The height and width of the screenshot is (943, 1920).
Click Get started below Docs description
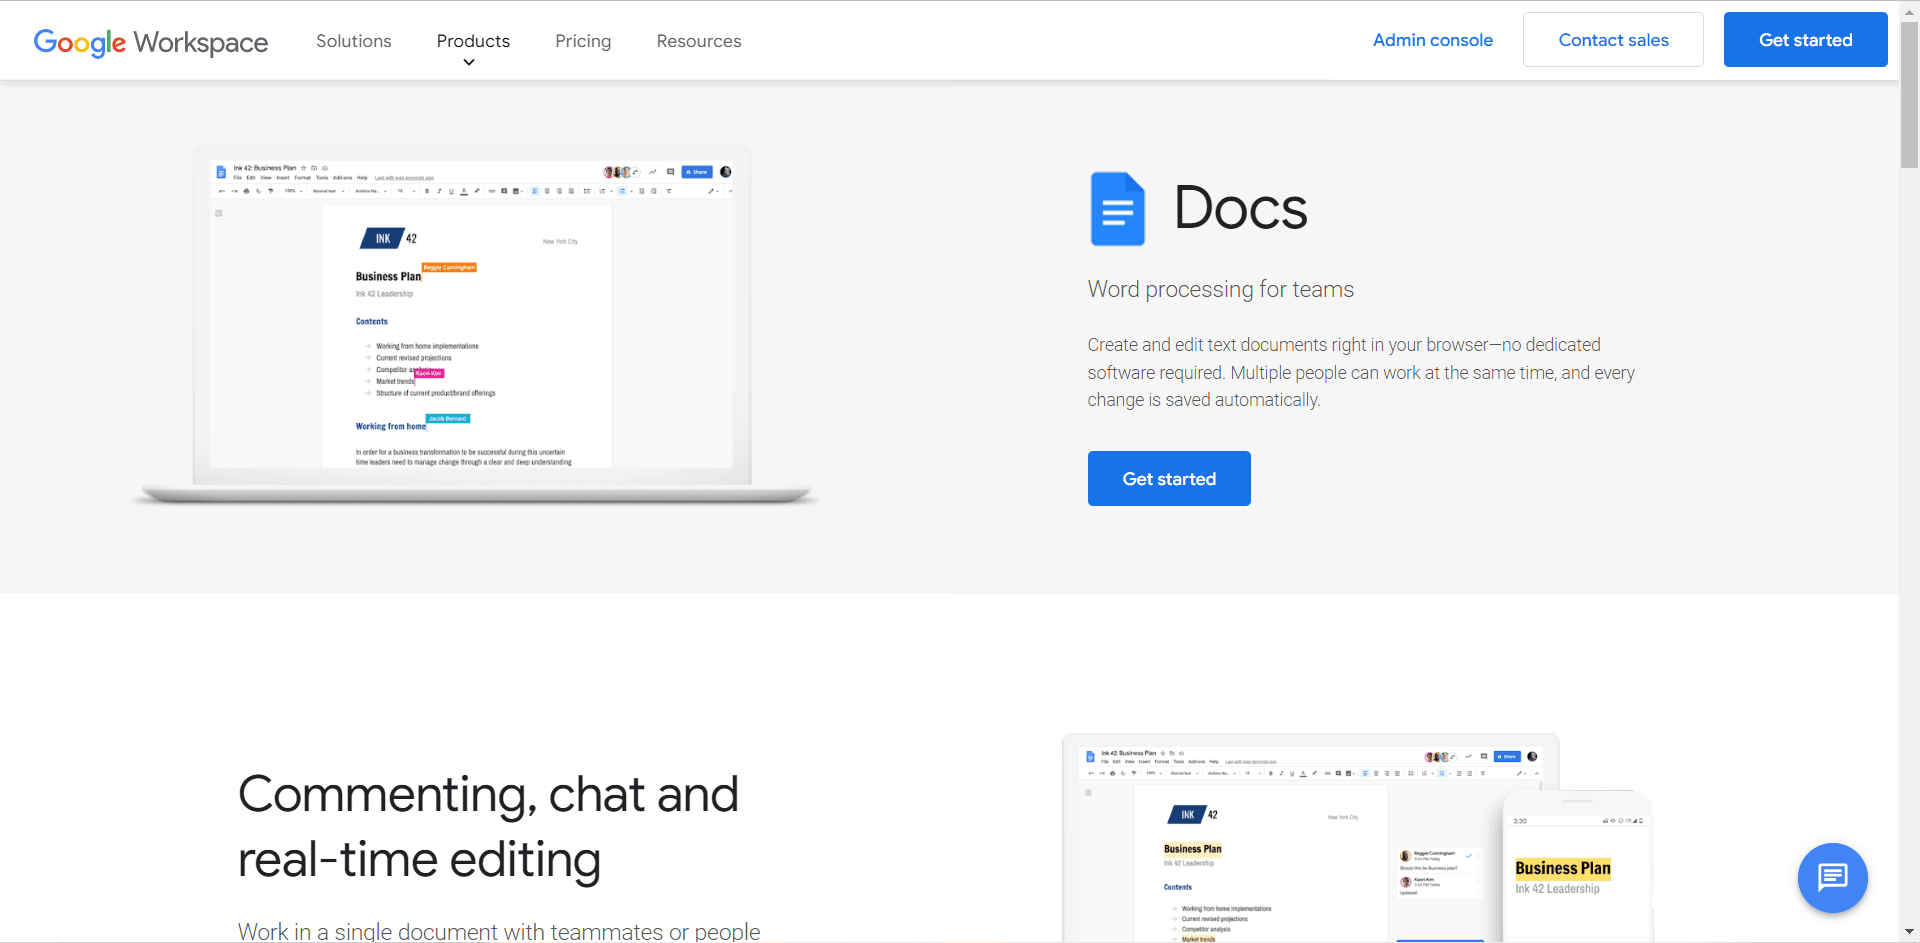(1169, 479)
